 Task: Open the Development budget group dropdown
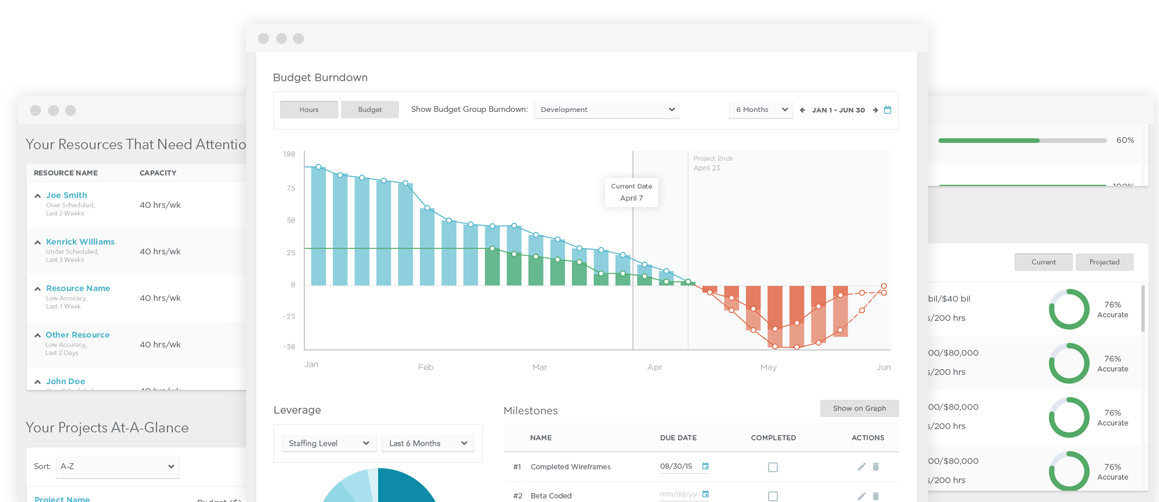click(606, 109)
